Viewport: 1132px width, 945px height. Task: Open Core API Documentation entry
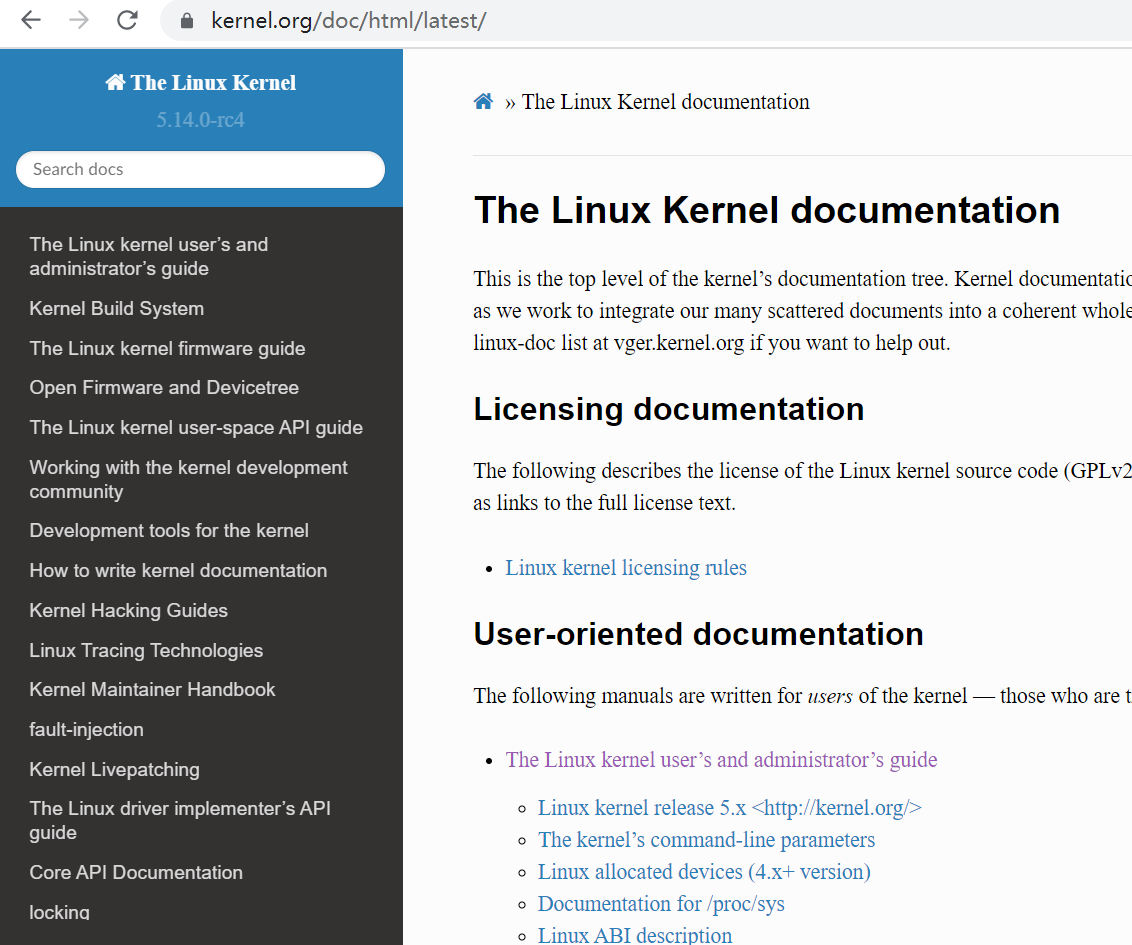pyautogui.click(x=136, y=872)
